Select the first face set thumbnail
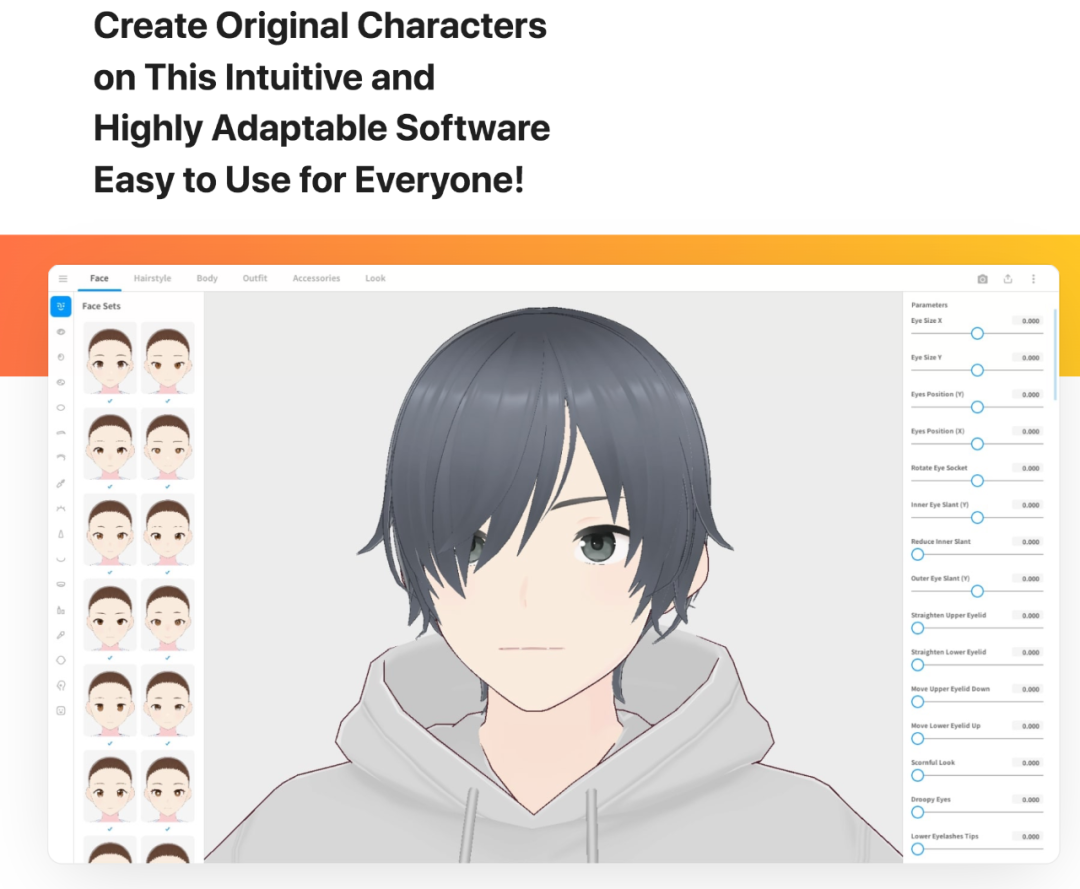 [110, 358]
